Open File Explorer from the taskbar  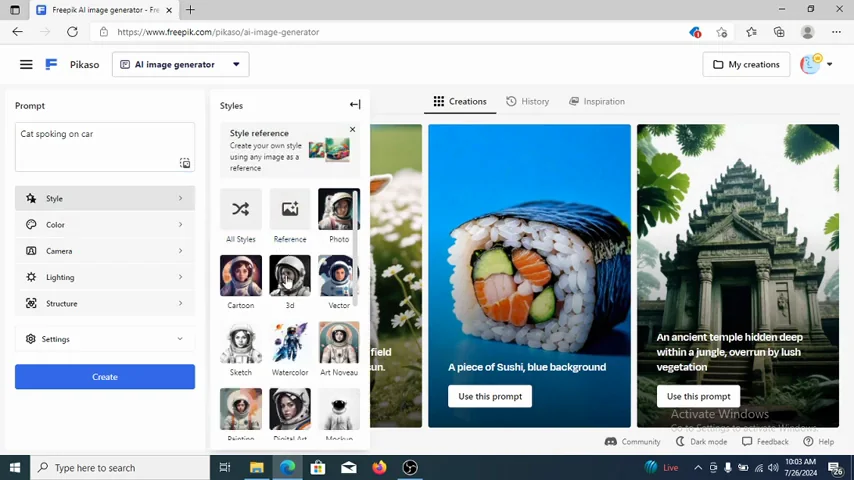point(257,467)
